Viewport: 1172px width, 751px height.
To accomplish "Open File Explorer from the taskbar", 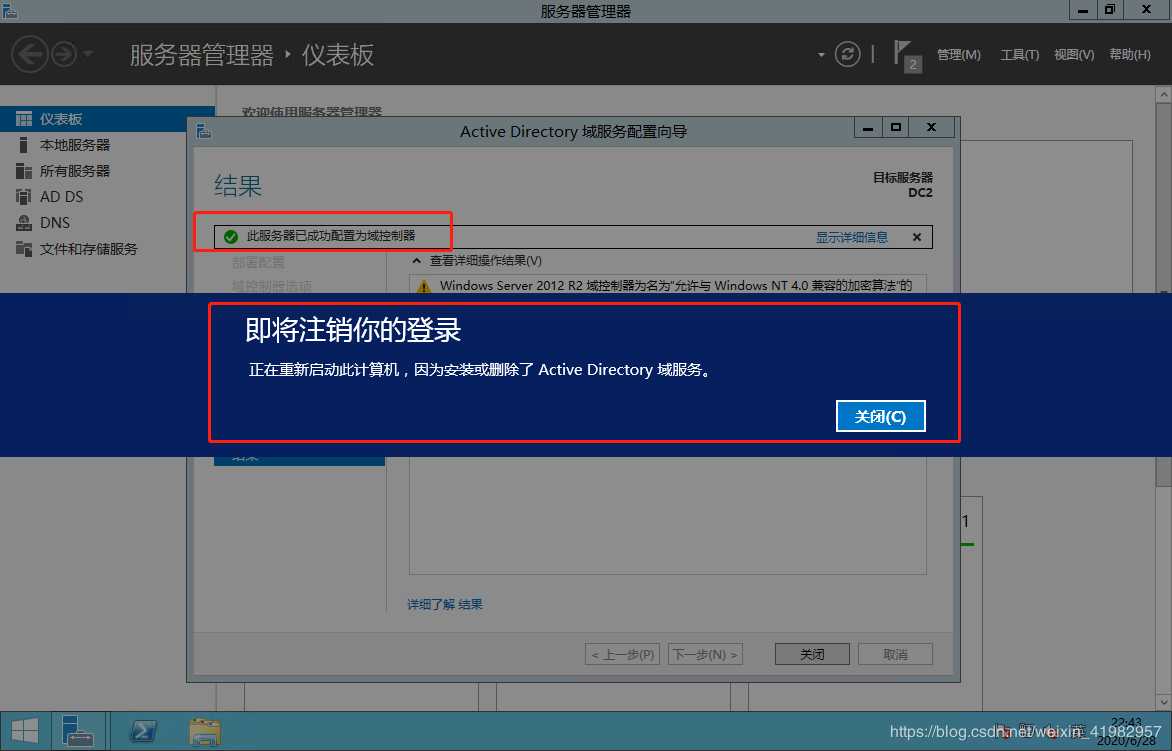I will tap(205, 731).
